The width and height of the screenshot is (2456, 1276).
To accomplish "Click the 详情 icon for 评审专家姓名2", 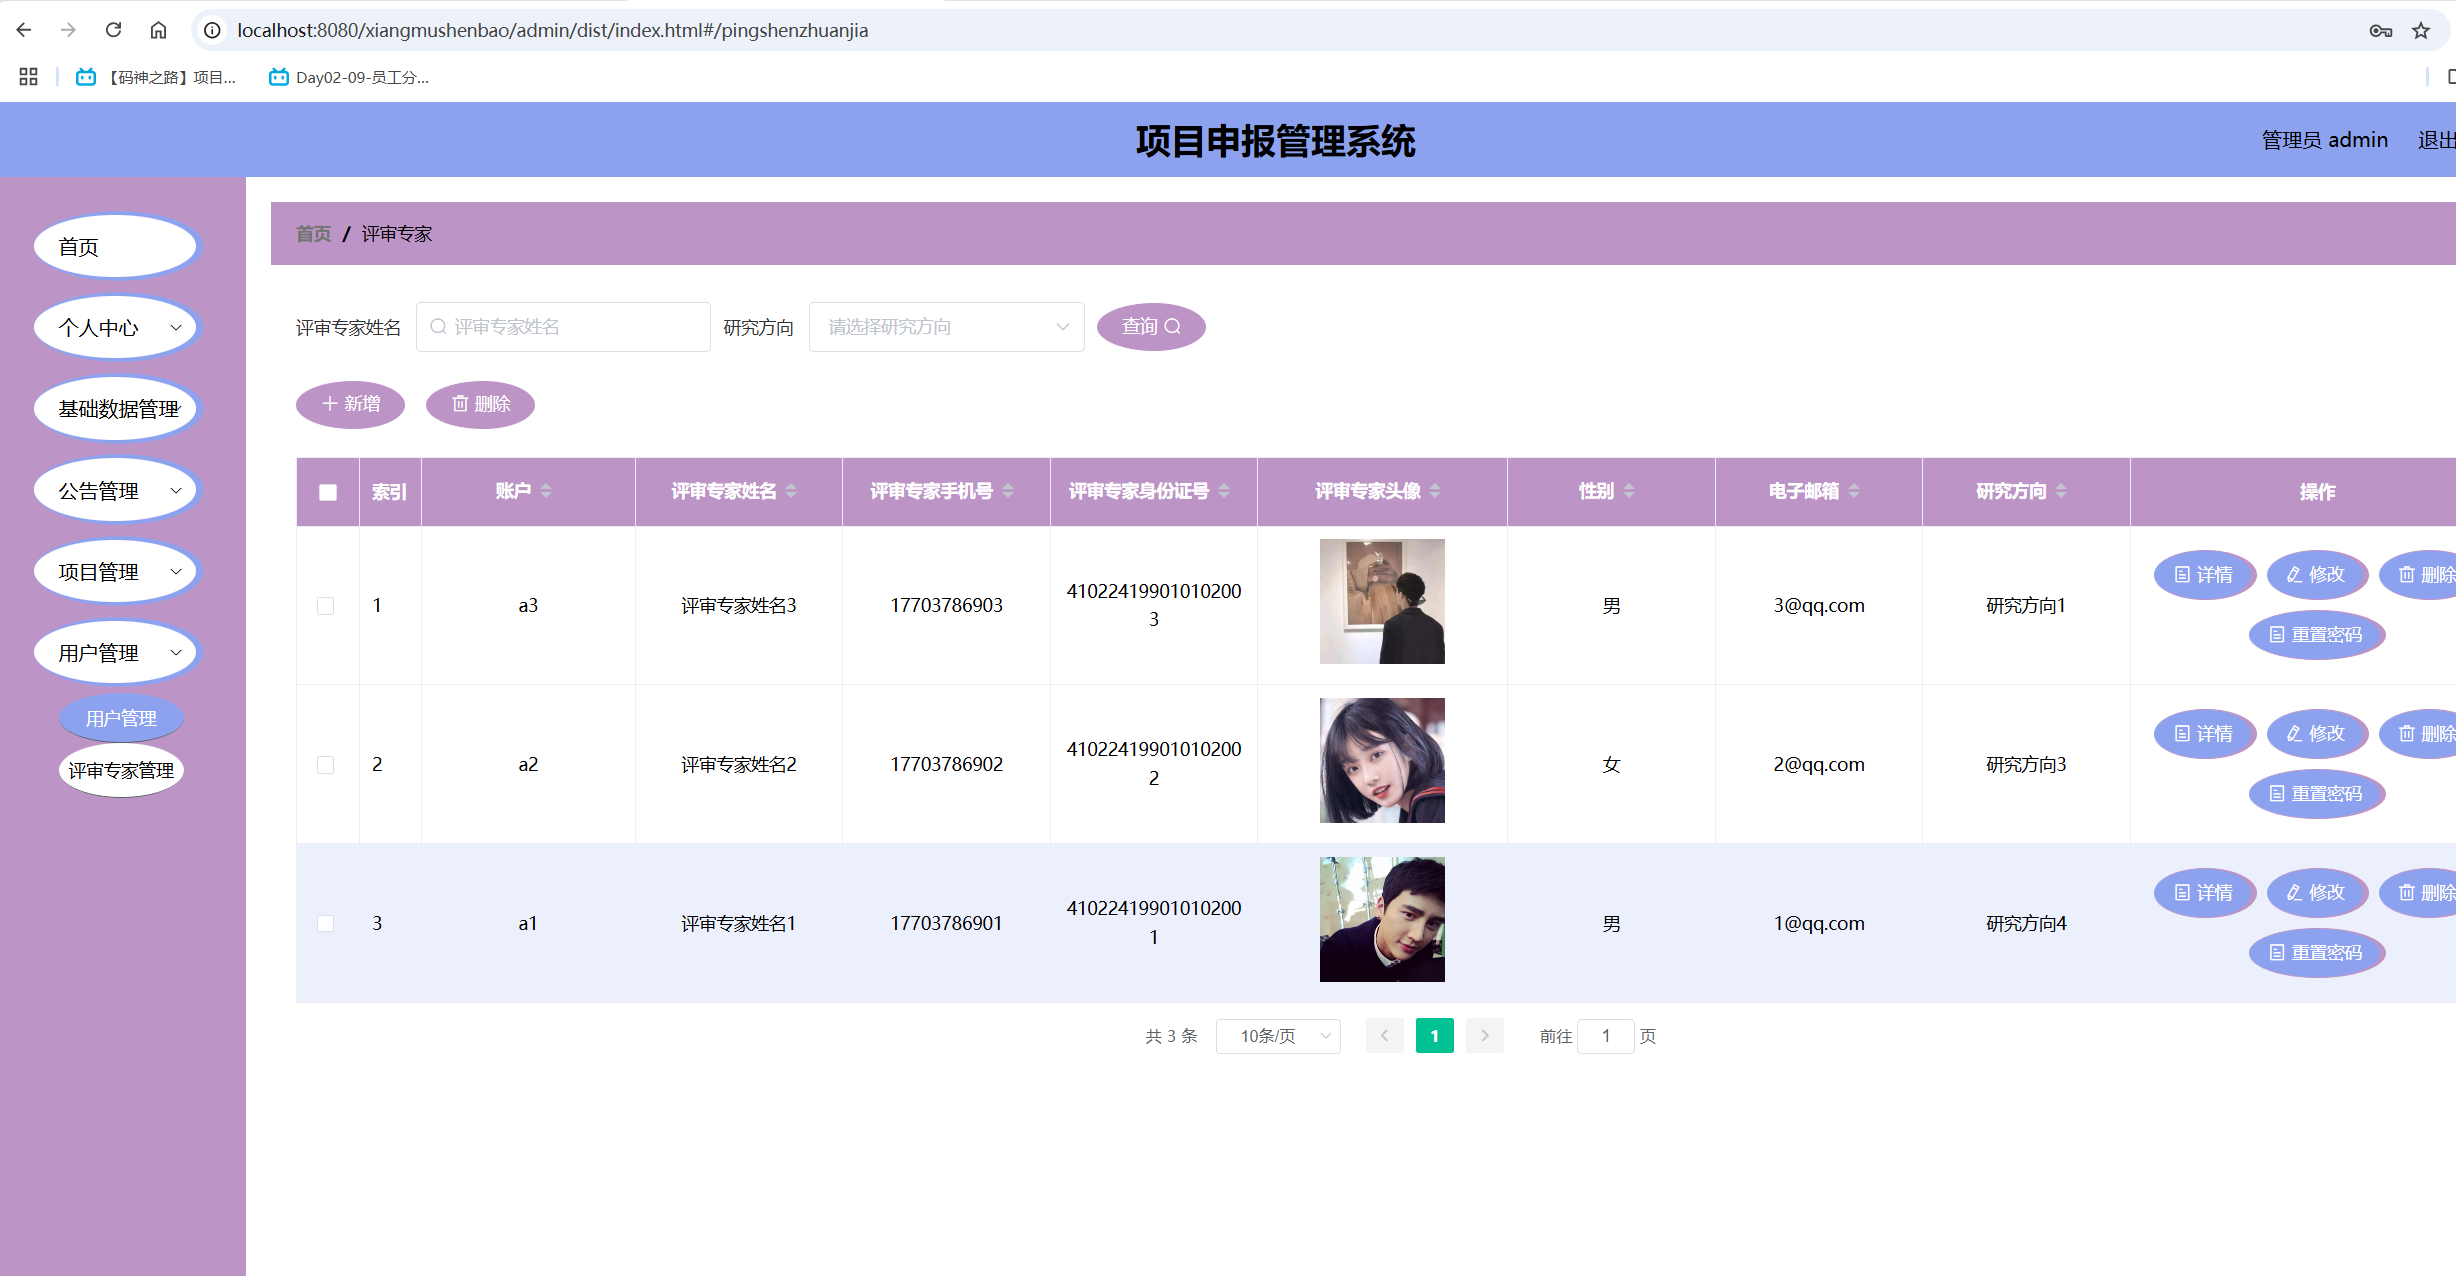I will [2182, 733].
